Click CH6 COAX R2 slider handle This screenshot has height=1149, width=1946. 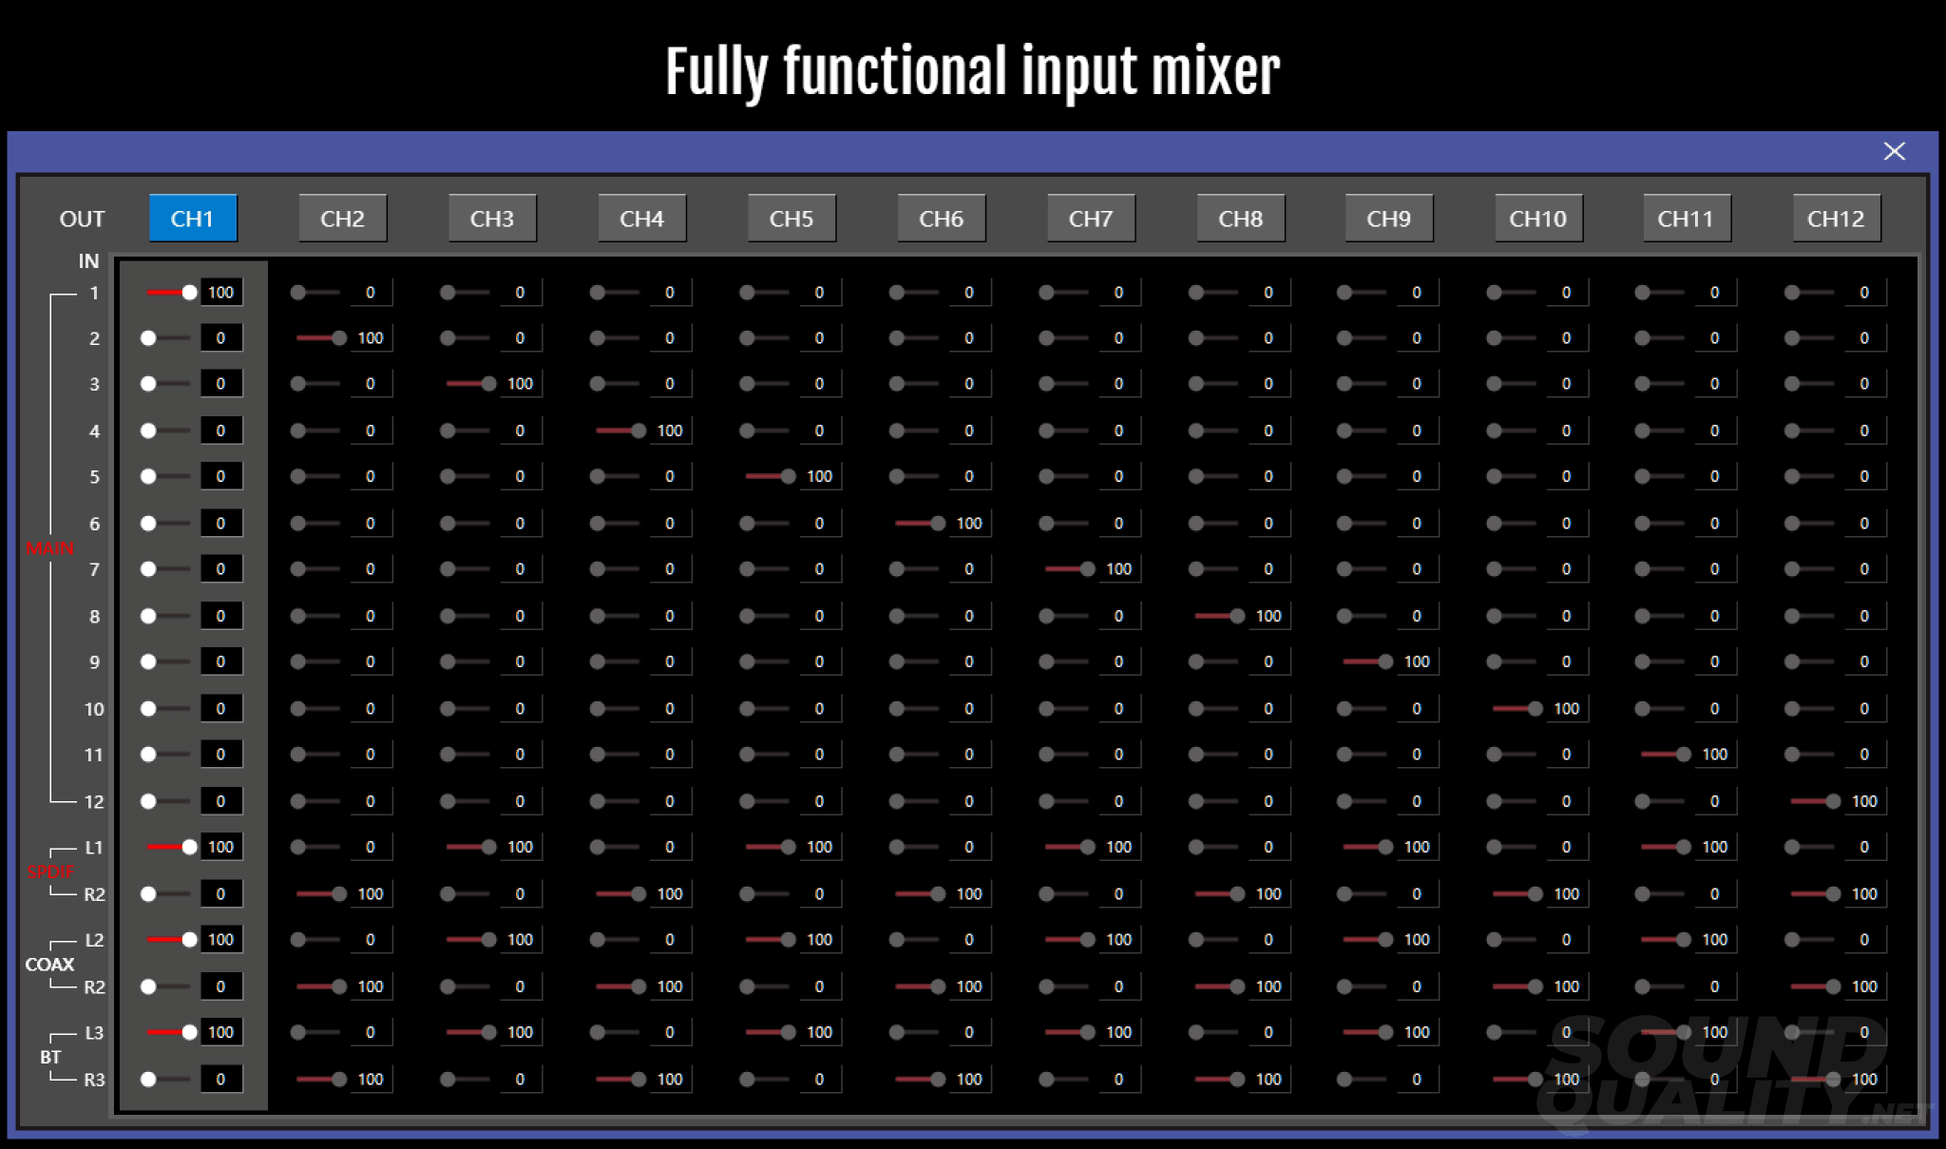coord(937,986)
